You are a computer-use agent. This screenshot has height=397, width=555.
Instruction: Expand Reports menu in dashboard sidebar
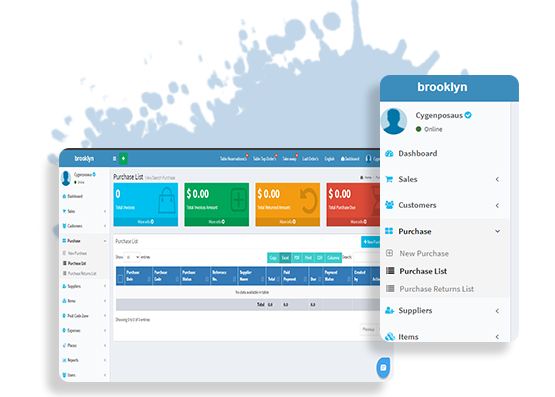[84, 360]
